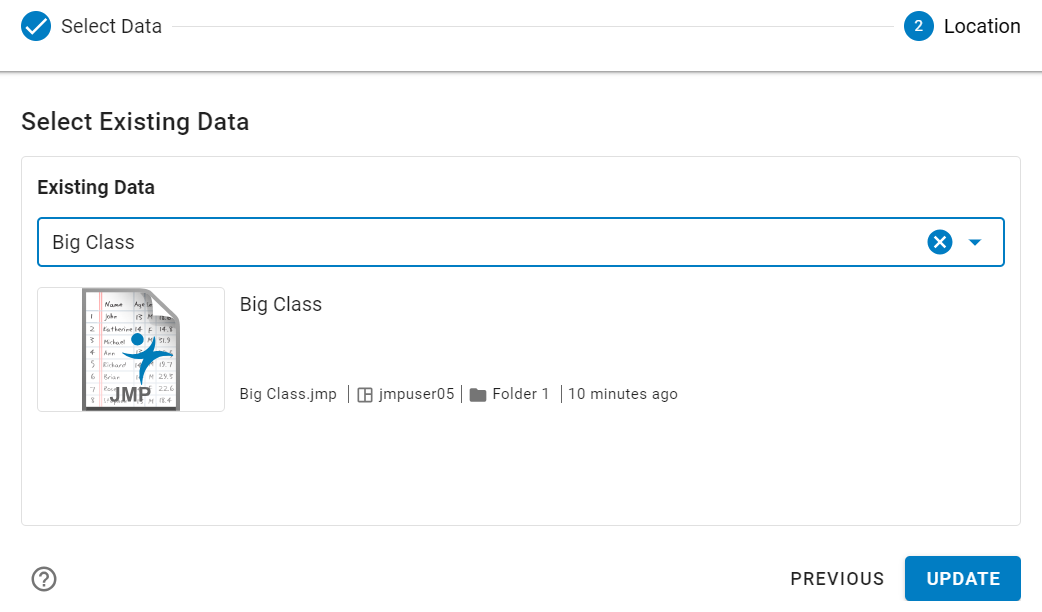
Task: Click the checkmark on the Select Data step
Action: [36, 26]
